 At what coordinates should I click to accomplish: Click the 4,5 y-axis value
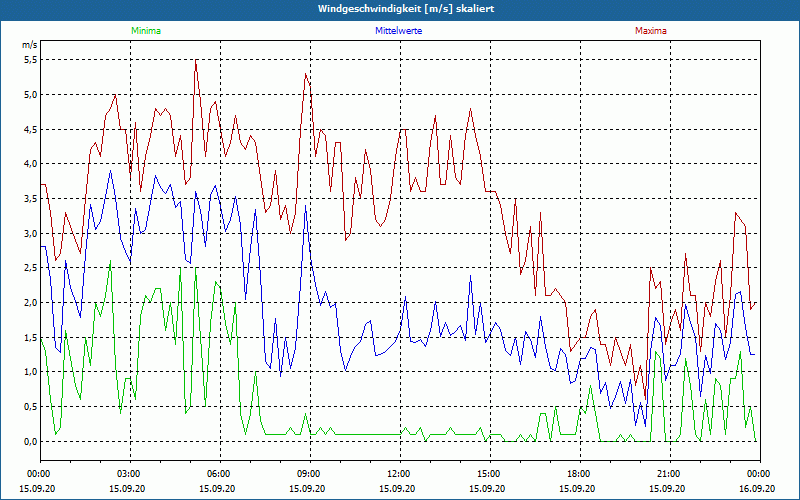pyautogui.click(x=31, y=129)
